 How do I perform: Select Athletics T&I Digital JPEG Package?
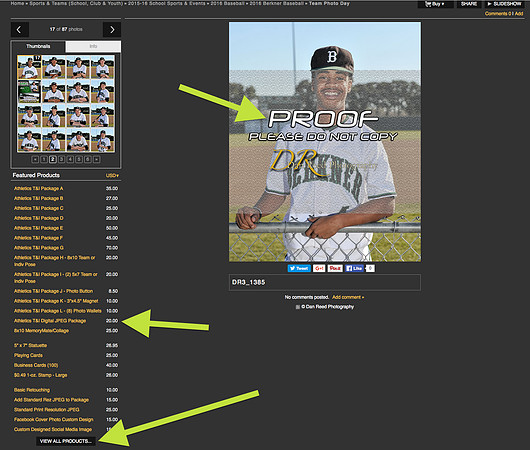point(50,321)
